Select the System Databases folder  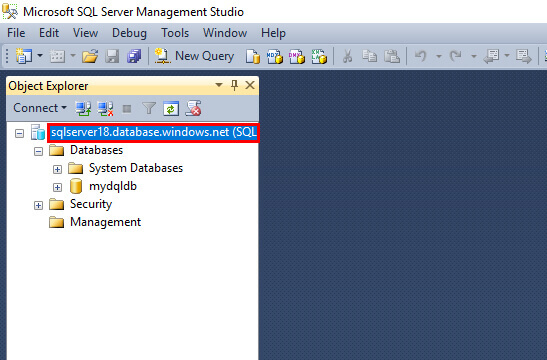[136, 168]
